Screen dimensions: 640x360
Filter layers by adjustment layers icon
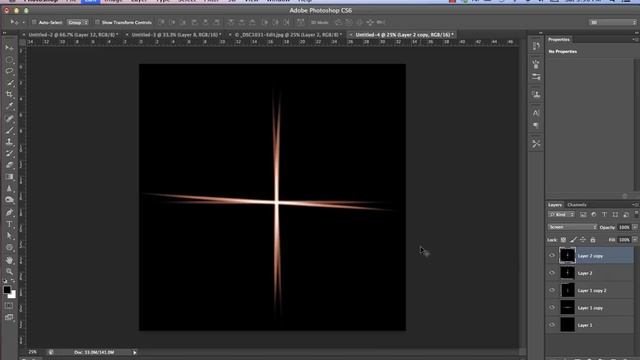click(593, 214)
